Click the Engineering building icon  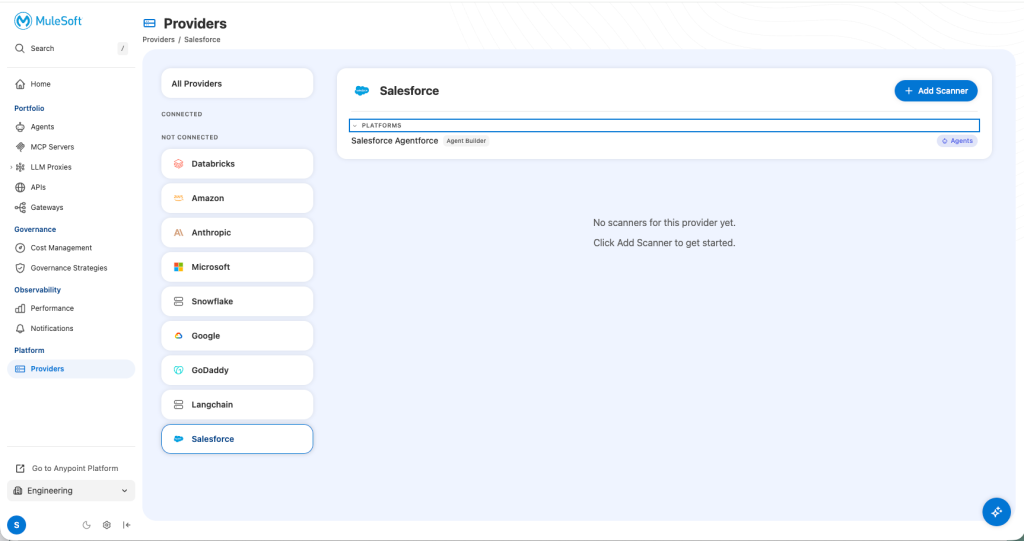tap(18, 491)
